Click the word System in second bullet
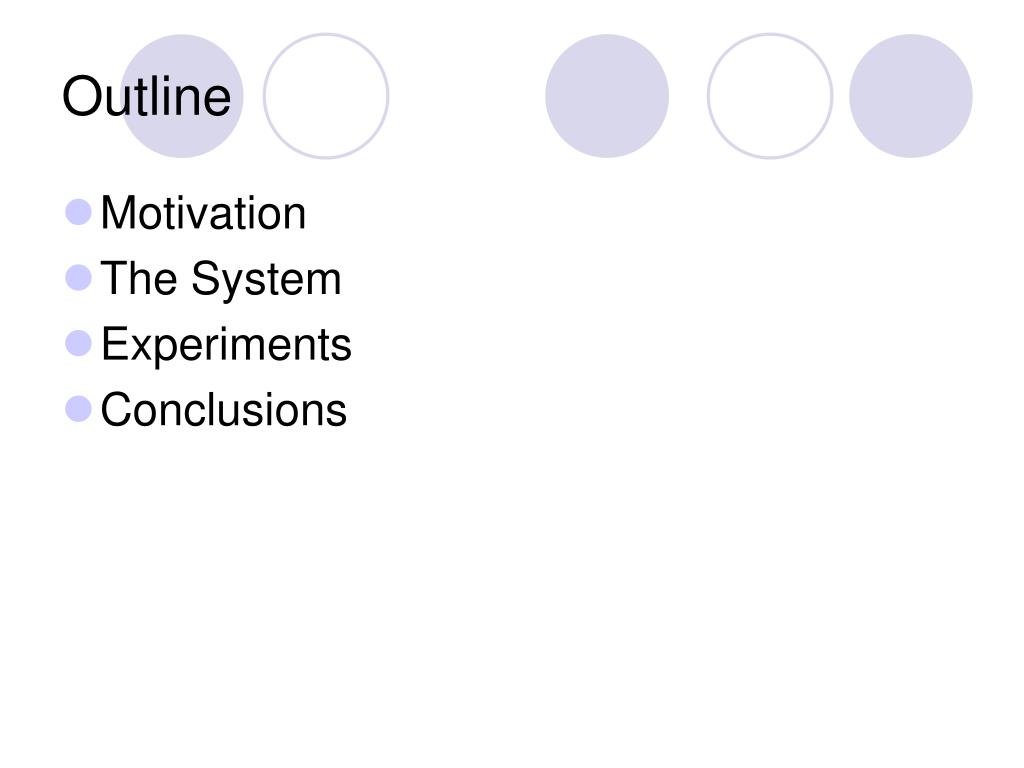 [x=266, y=281]
